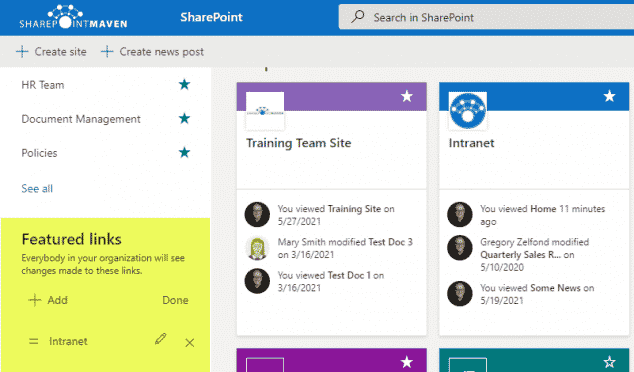Toggle the follow star on the Intranet card
This screenshot has width=634, height=372.
(x=609, y=96)
